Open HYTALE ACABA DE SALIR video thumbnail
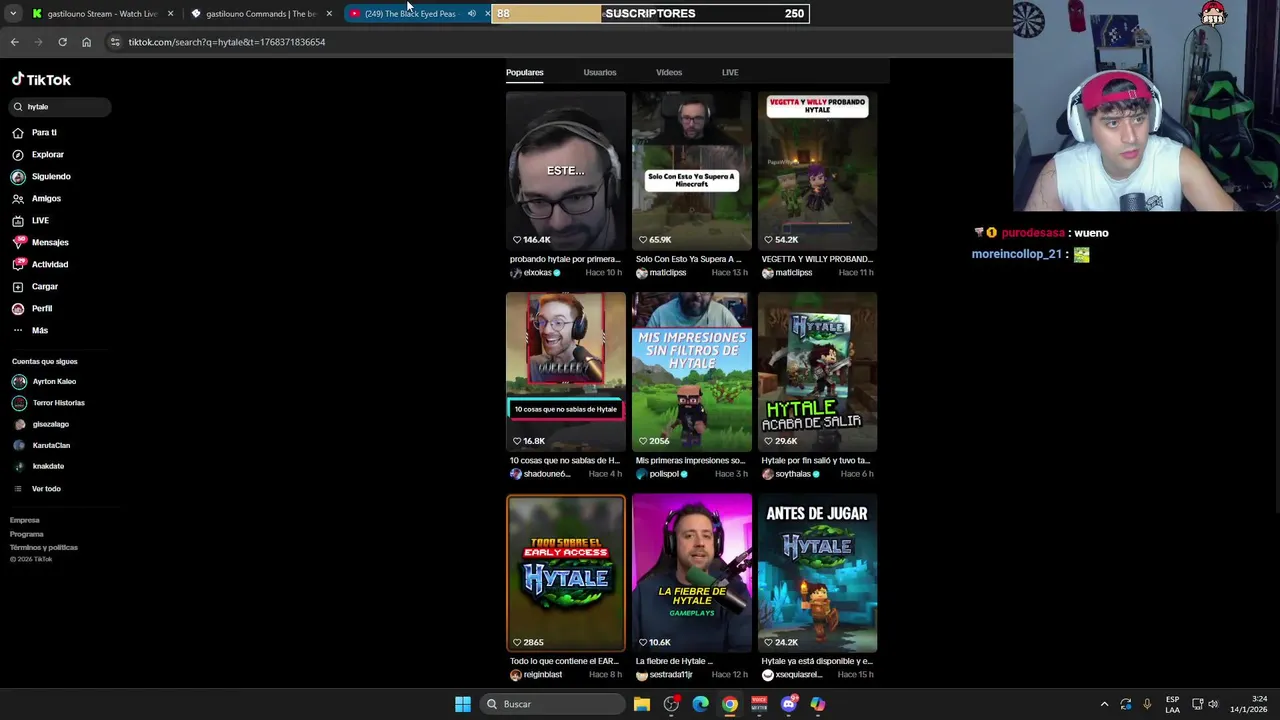Screen dimensions: 1280x720 click(x=818, y=372)
